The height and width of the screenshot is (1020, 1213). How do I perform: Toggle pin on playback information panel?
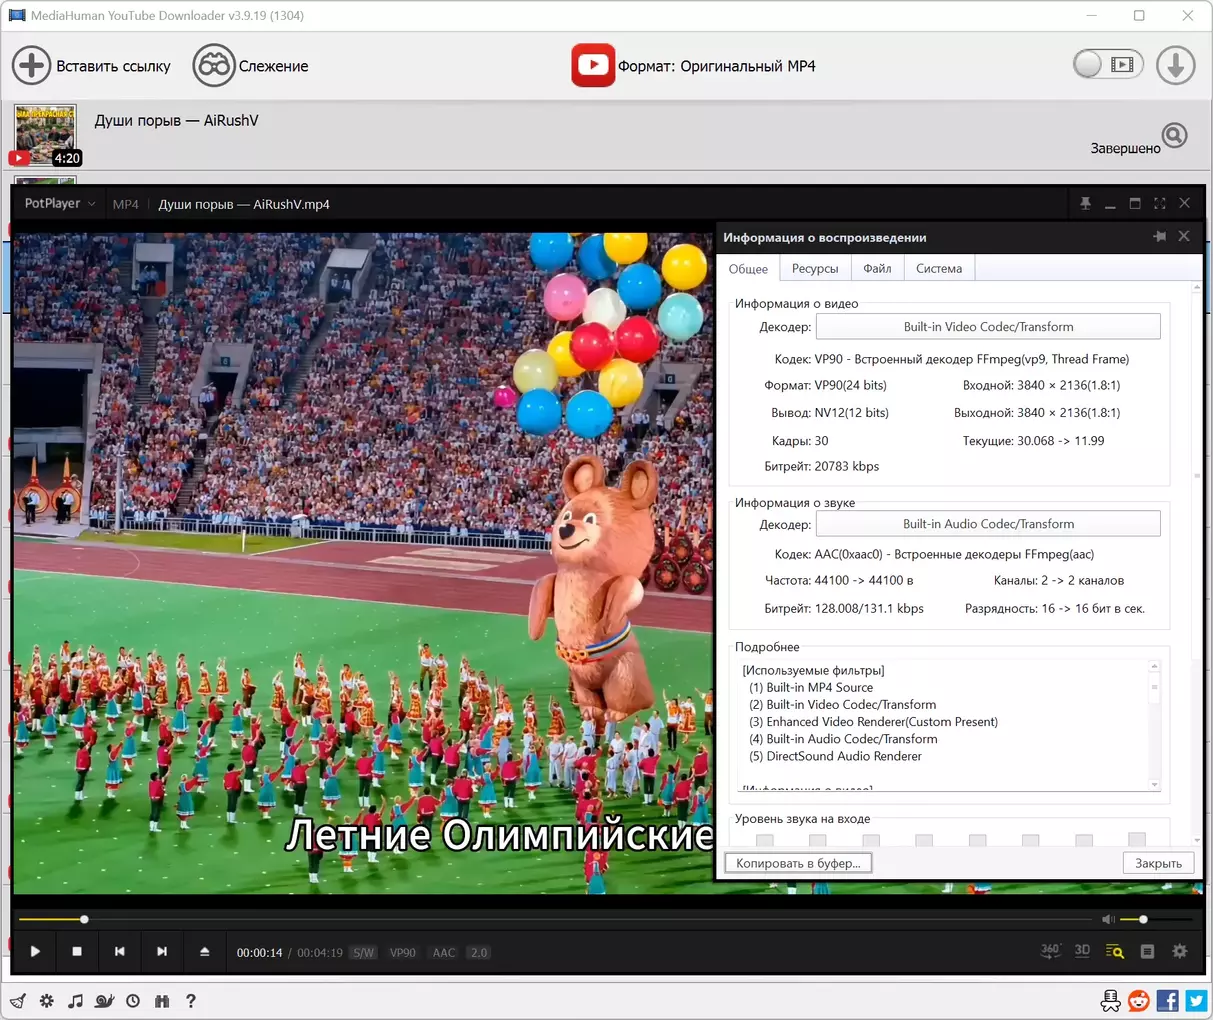(1159, 237)
